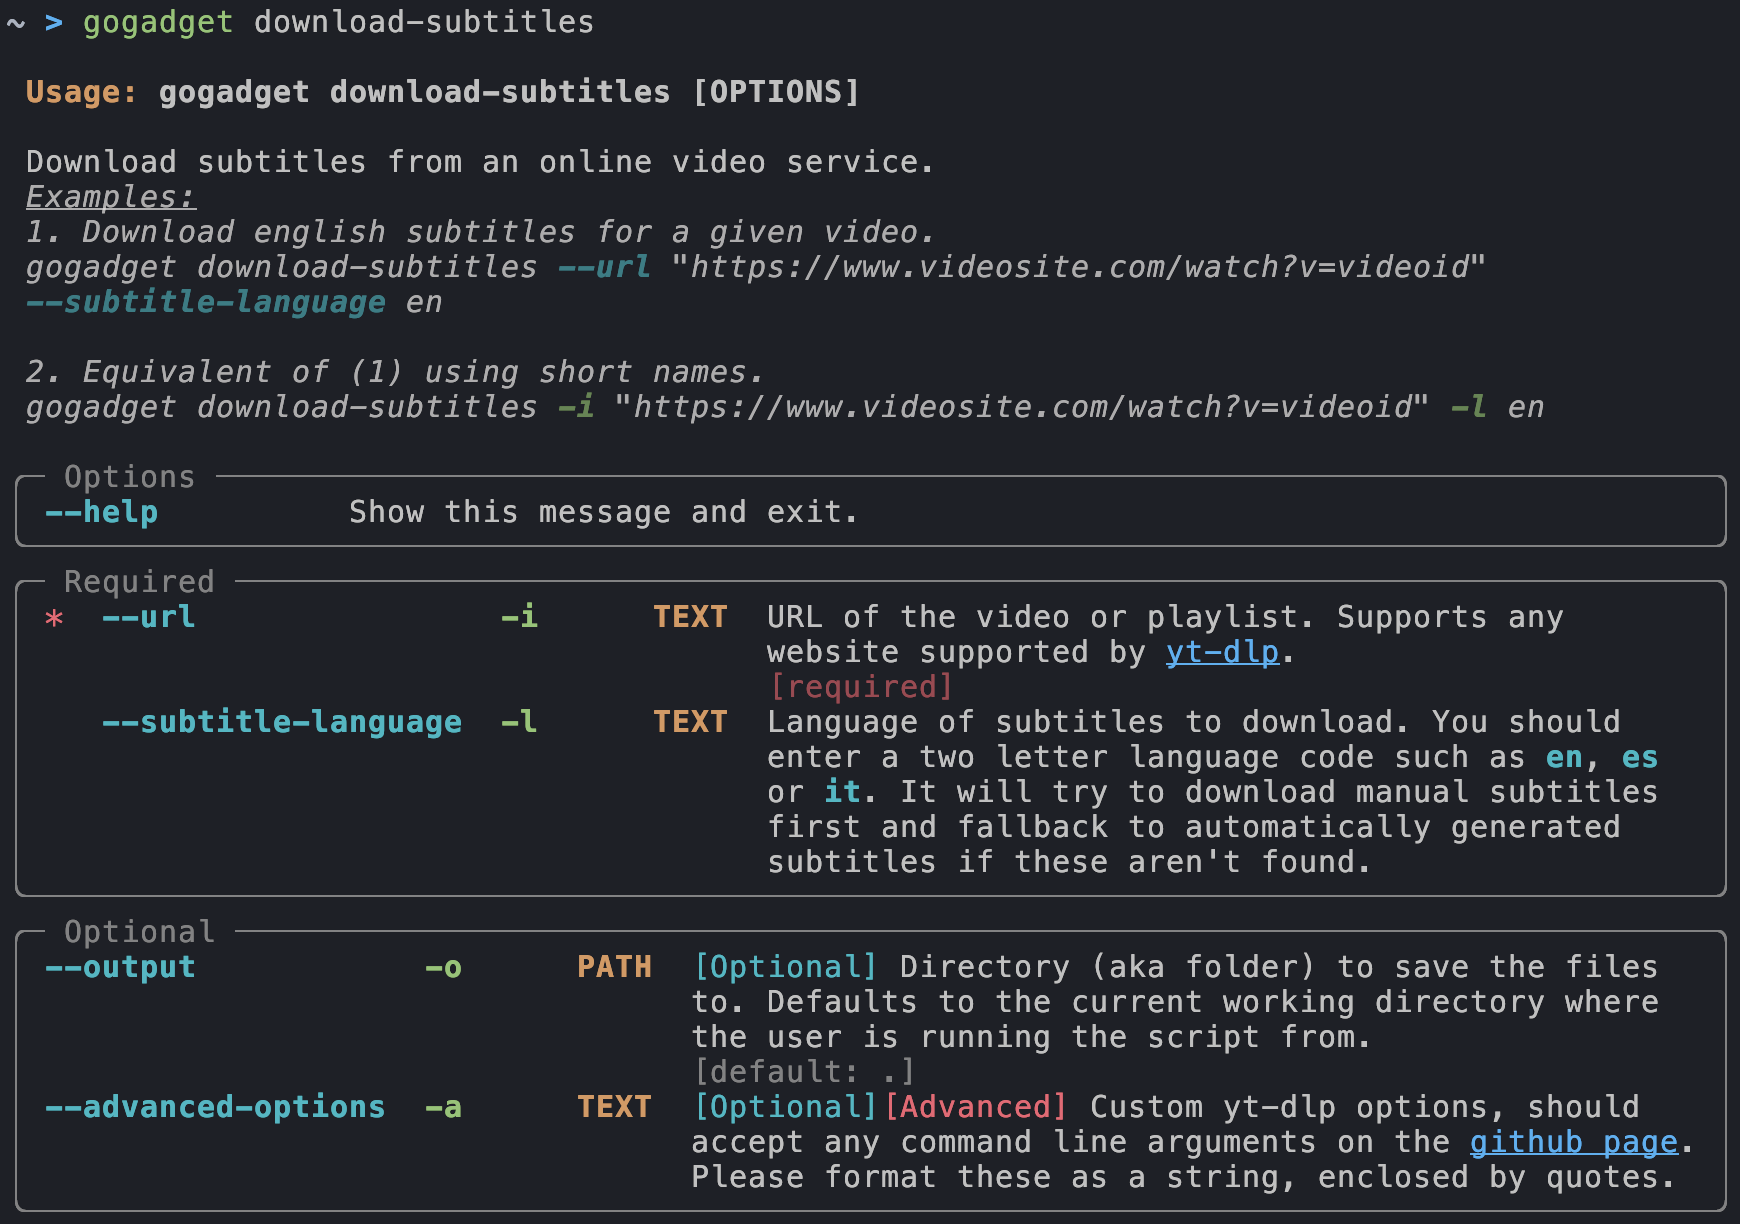Click the TEXT type for --advanced-options
The width and height of the screenshot is (1740, 1224).
click(614, 1107)
